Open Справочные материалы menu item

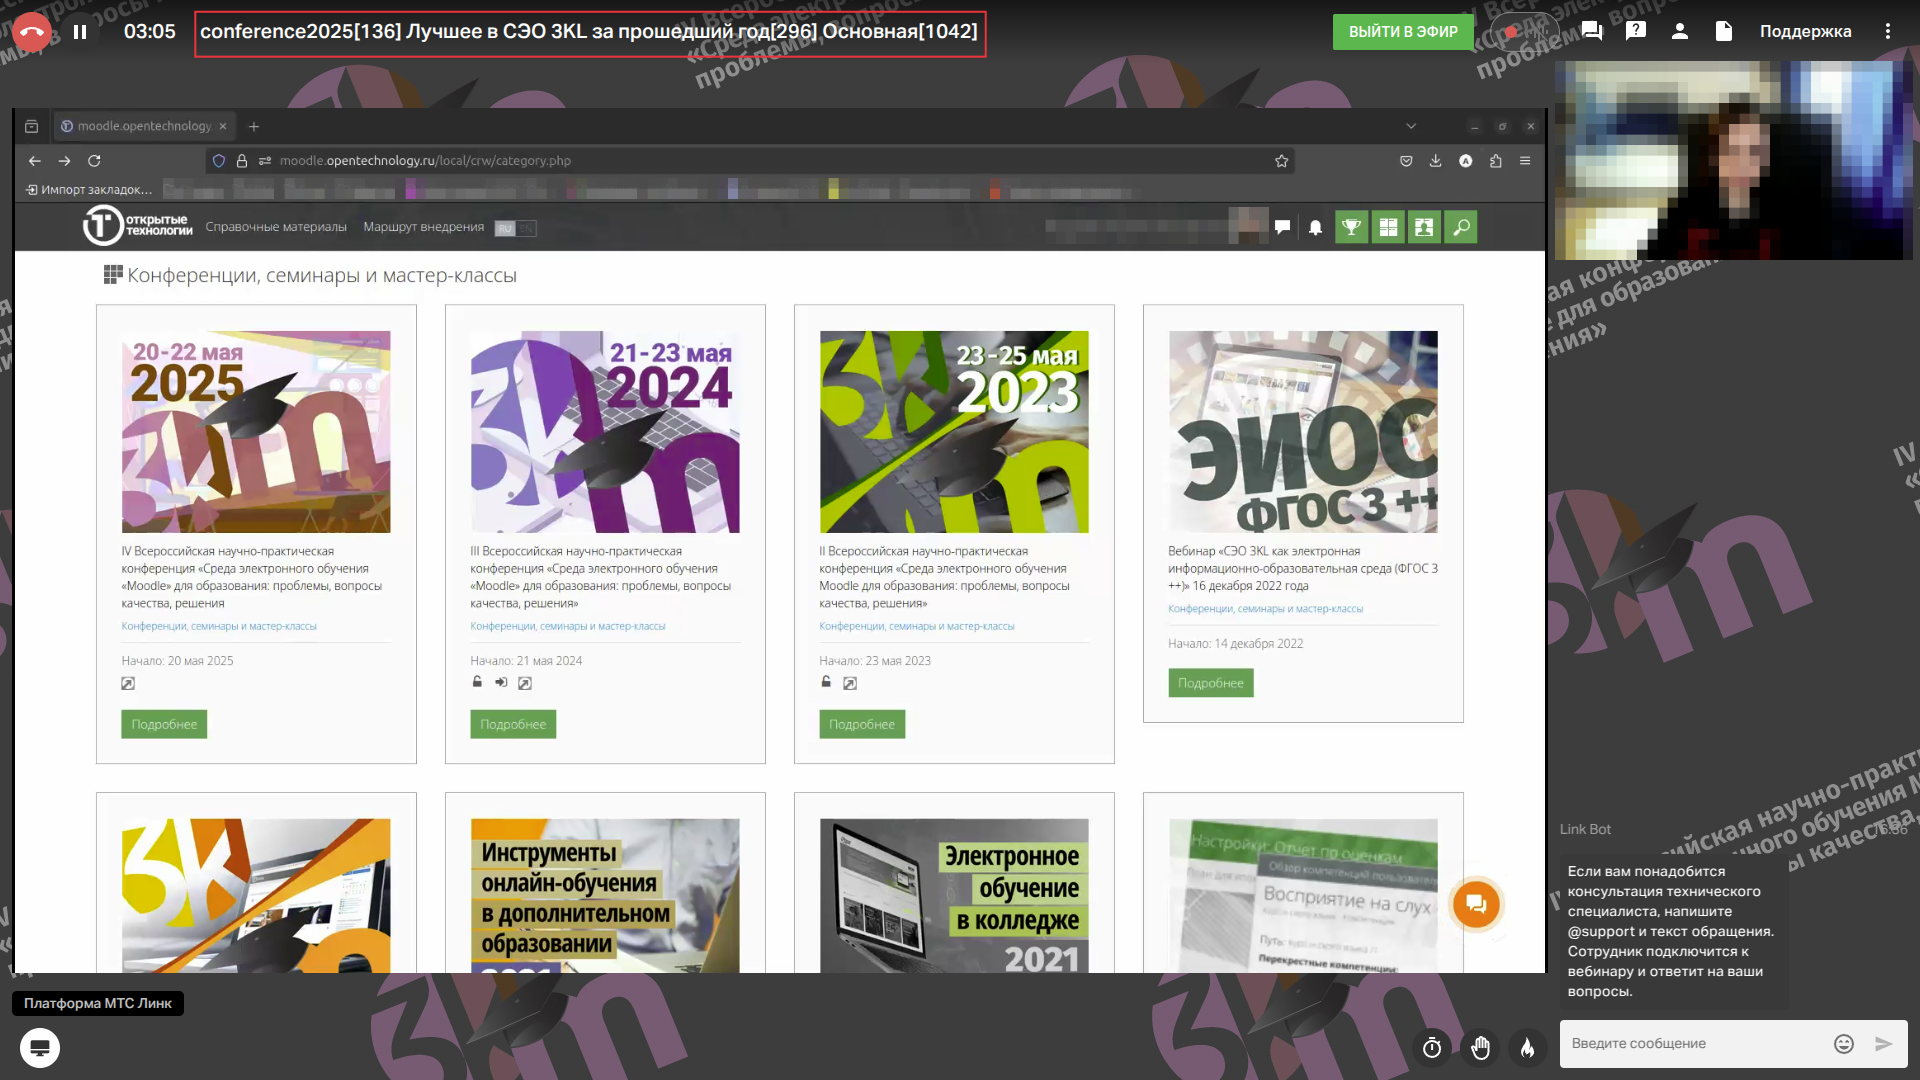(276, 227)
